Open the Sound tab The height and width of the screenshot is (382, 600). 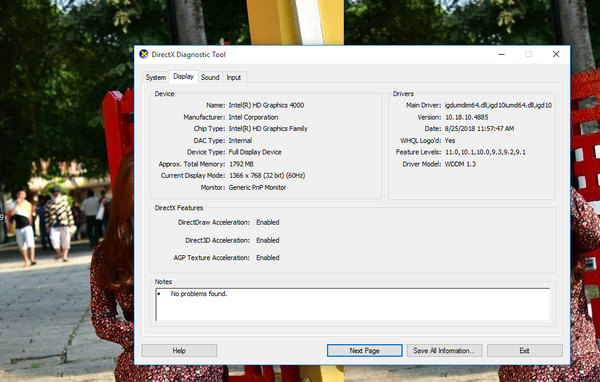[210, 77]
